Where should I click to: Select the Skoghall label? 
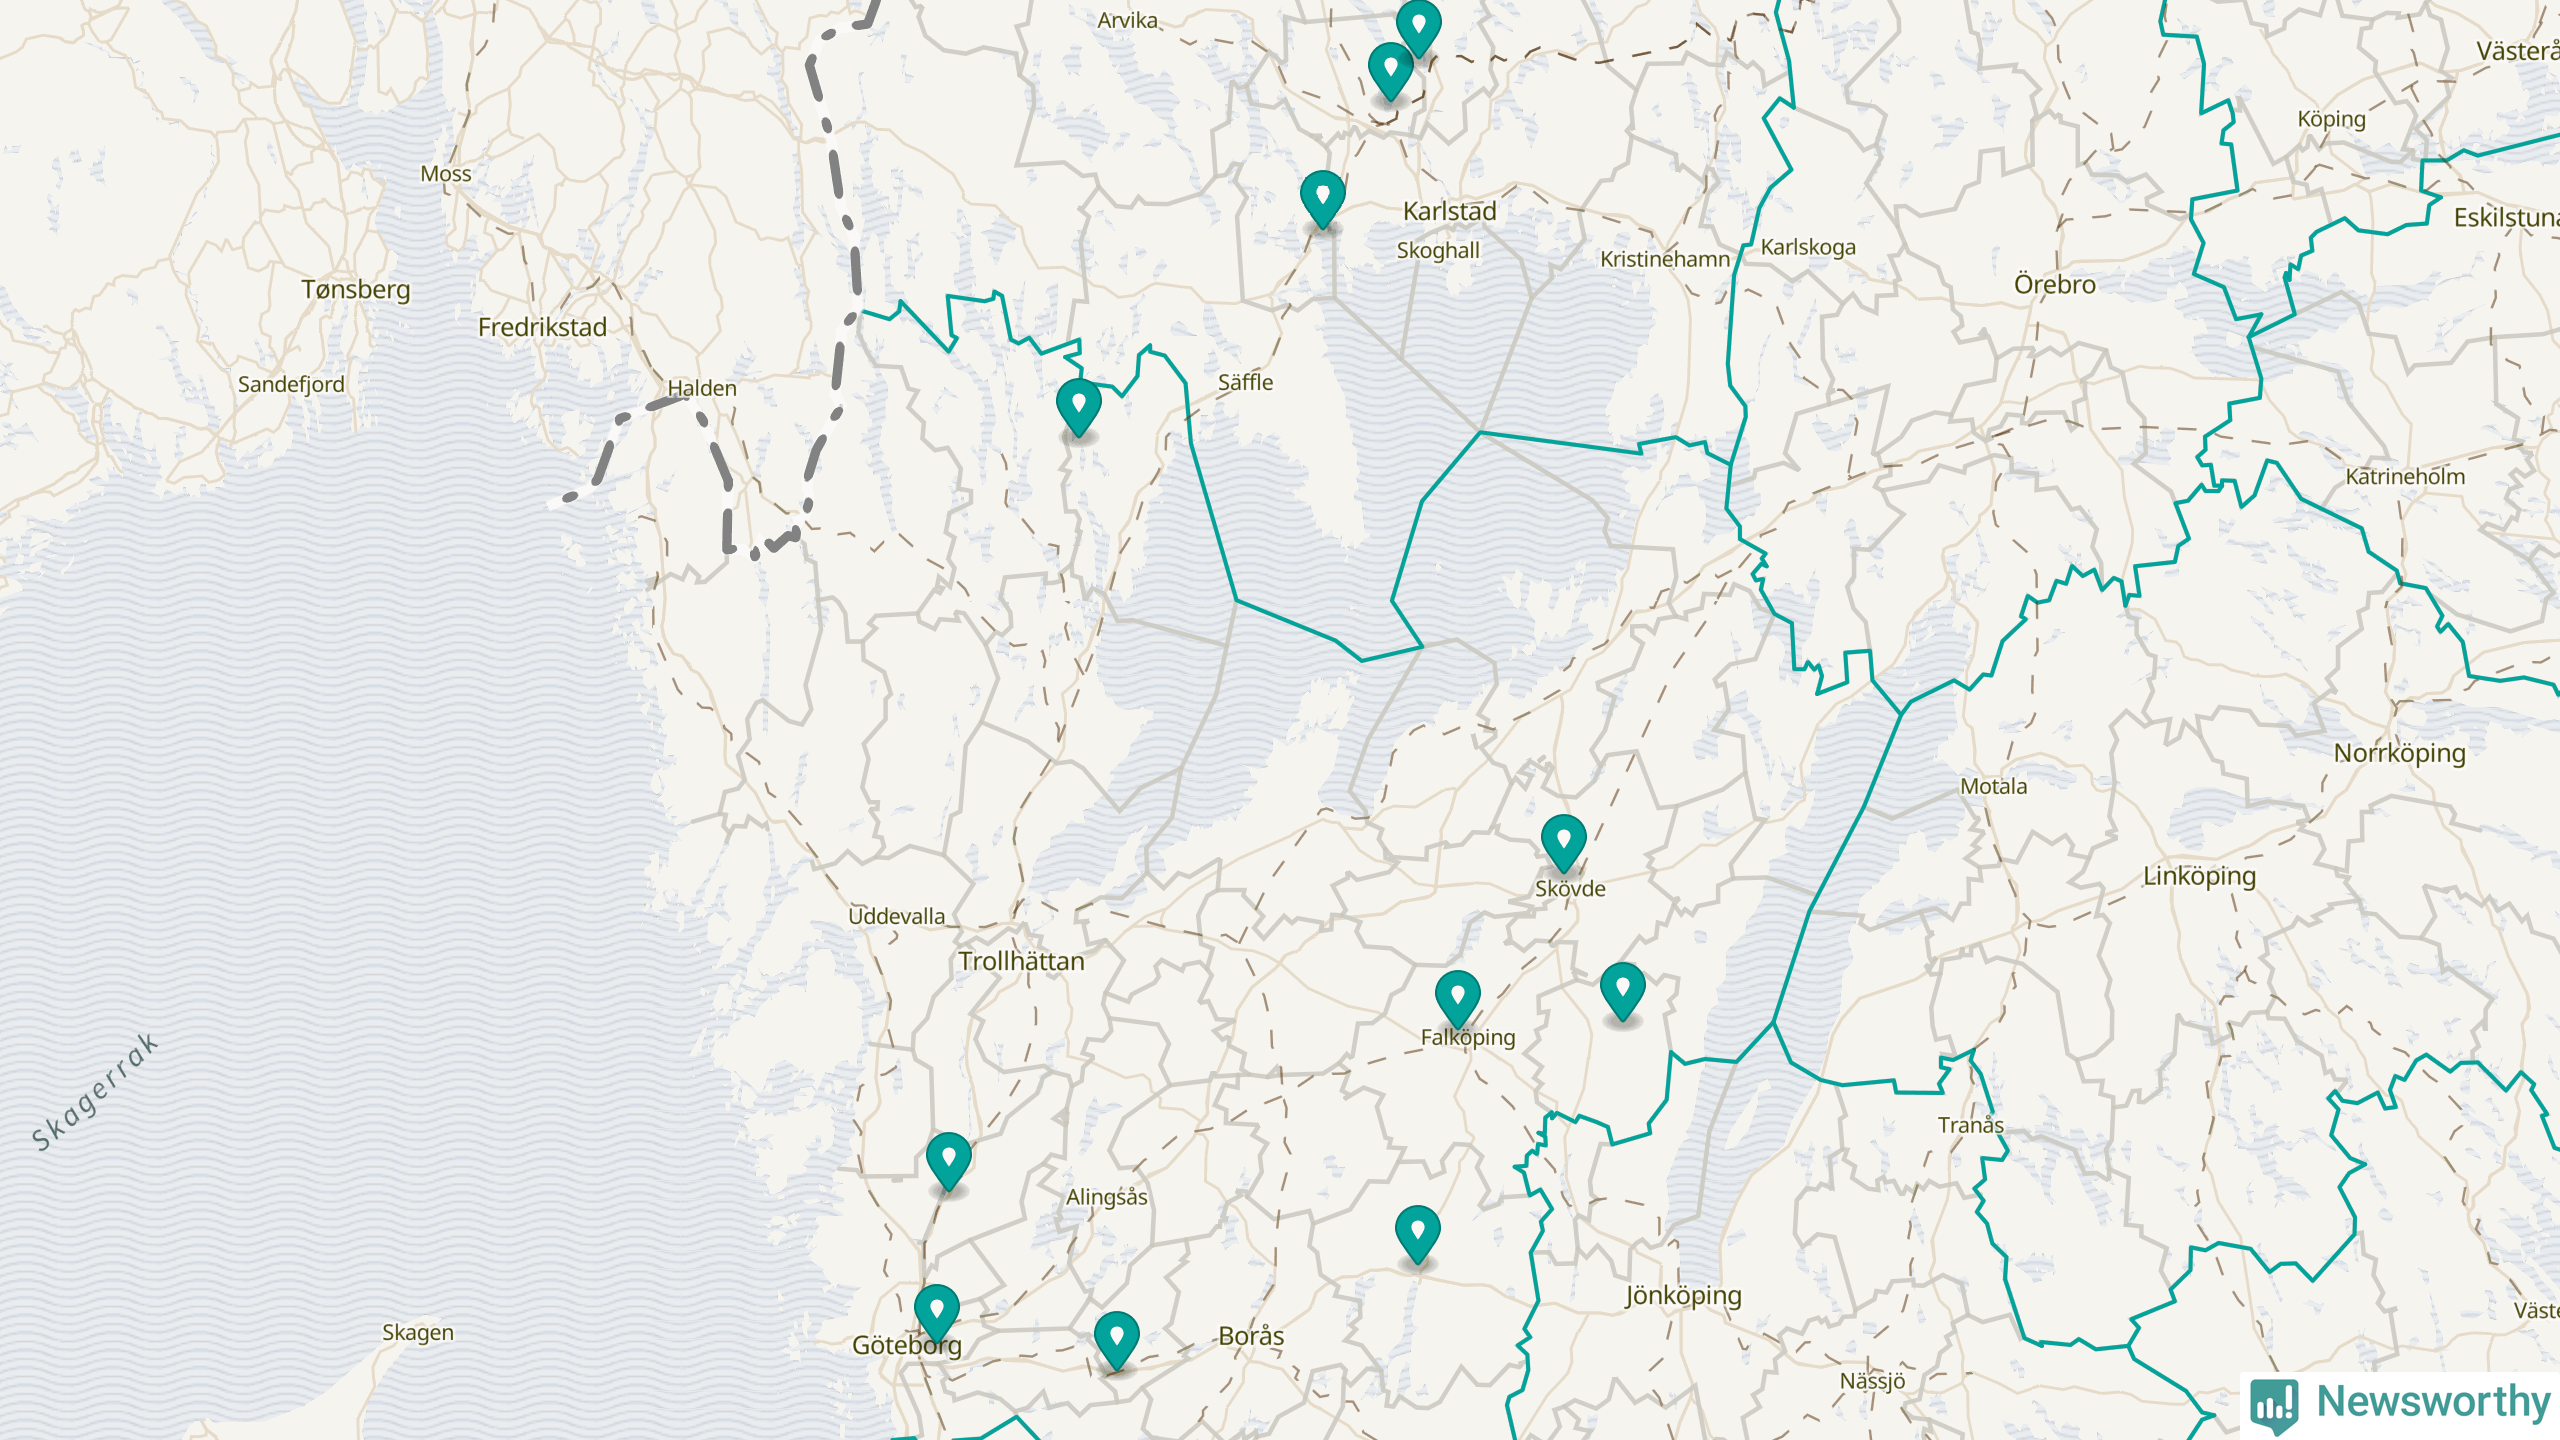[x=1438, y=250]
